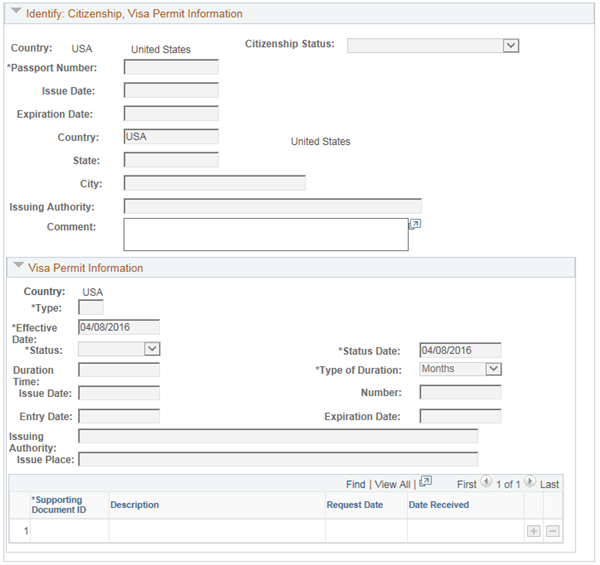The height and width of the screenshot is (565, 600).
Task: Click the next row arrow next to Last
Action: [x=530, y=483]
